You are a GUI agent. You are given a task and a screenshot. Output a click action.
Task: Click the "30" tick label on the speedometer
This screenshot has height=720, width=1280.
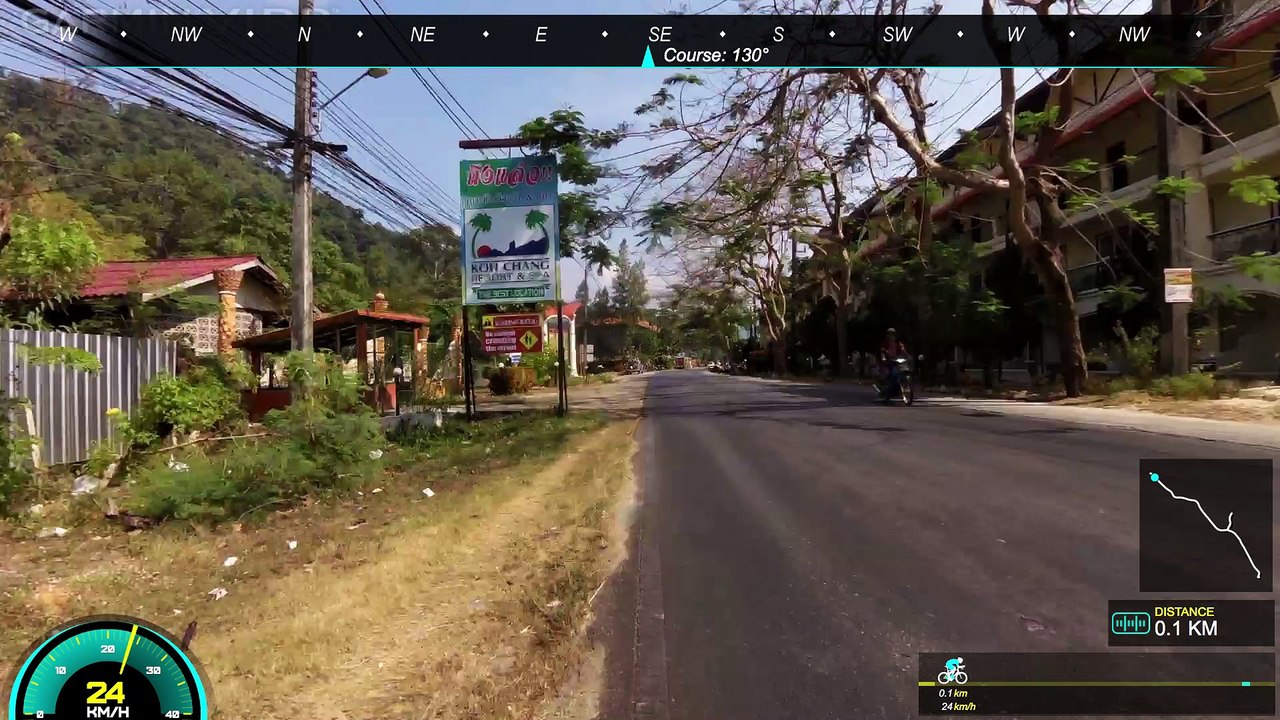(153, 670)
